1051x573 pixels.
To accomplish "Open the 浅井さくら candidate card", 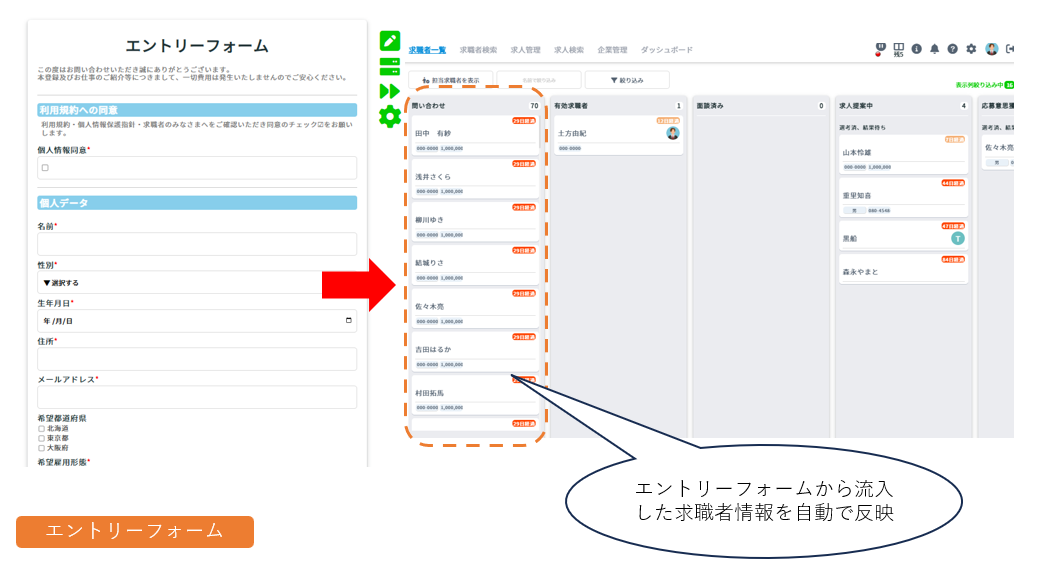I will click(475, 178).
